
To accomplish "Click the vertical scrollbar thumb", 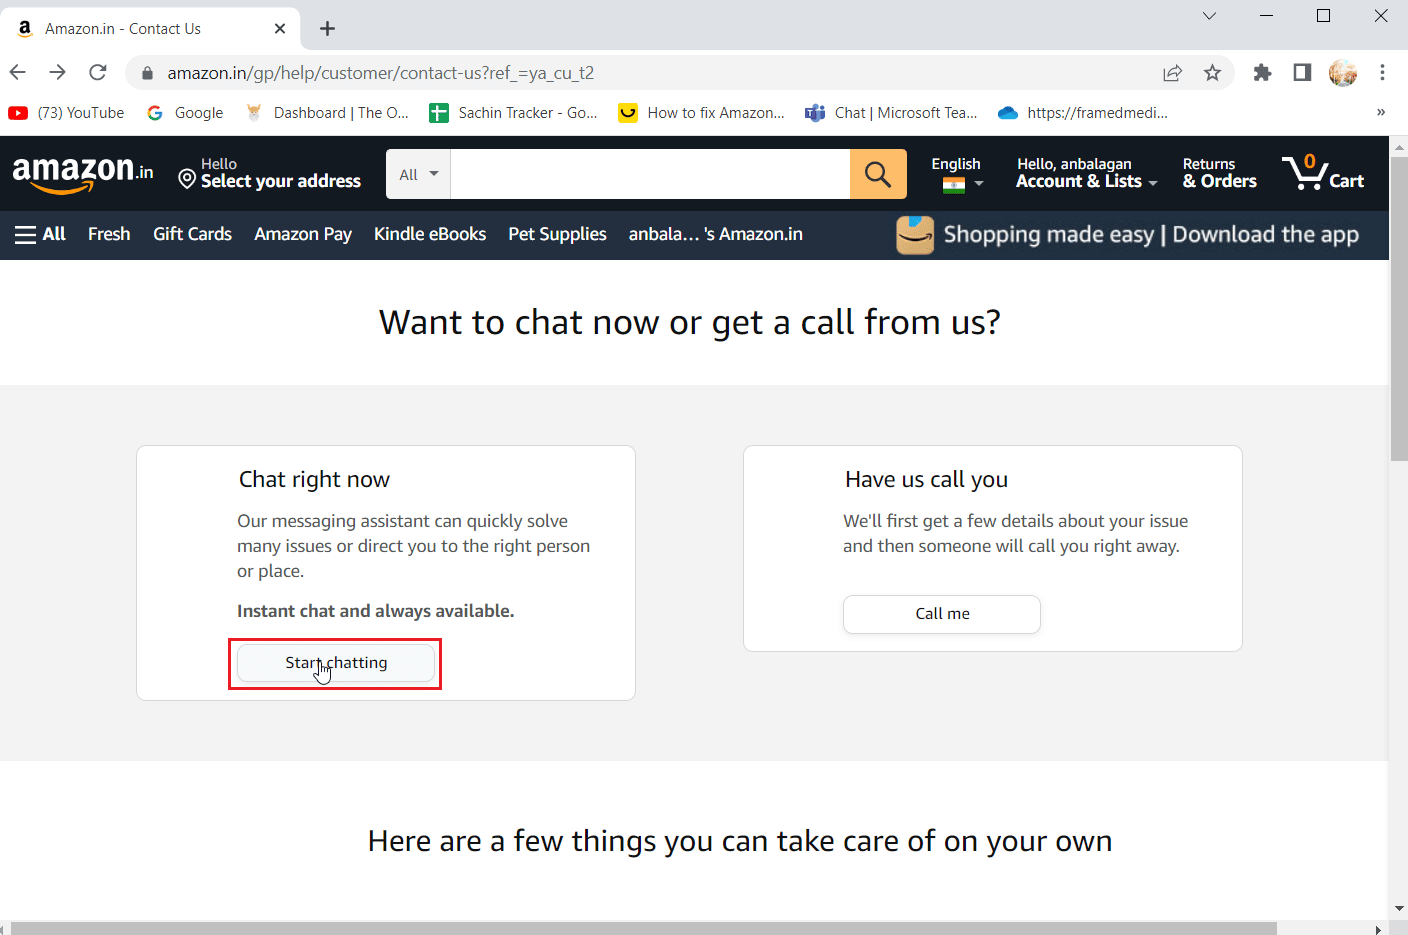I will (1399, 308).
